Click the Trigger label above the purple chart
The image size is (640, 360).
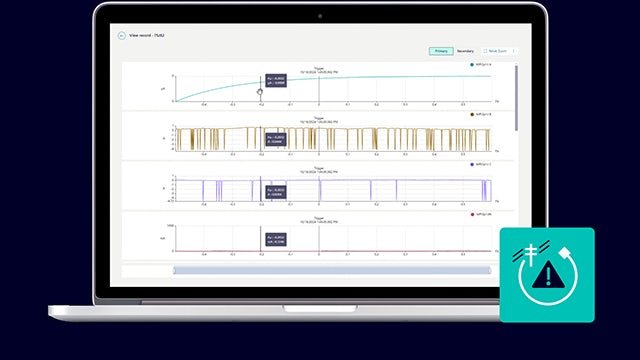[x=319, y=168]
